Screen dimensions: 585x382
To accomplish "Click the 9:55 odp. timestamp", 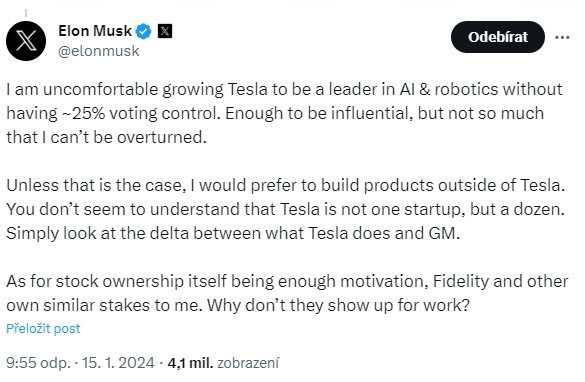I will point(38,363).
